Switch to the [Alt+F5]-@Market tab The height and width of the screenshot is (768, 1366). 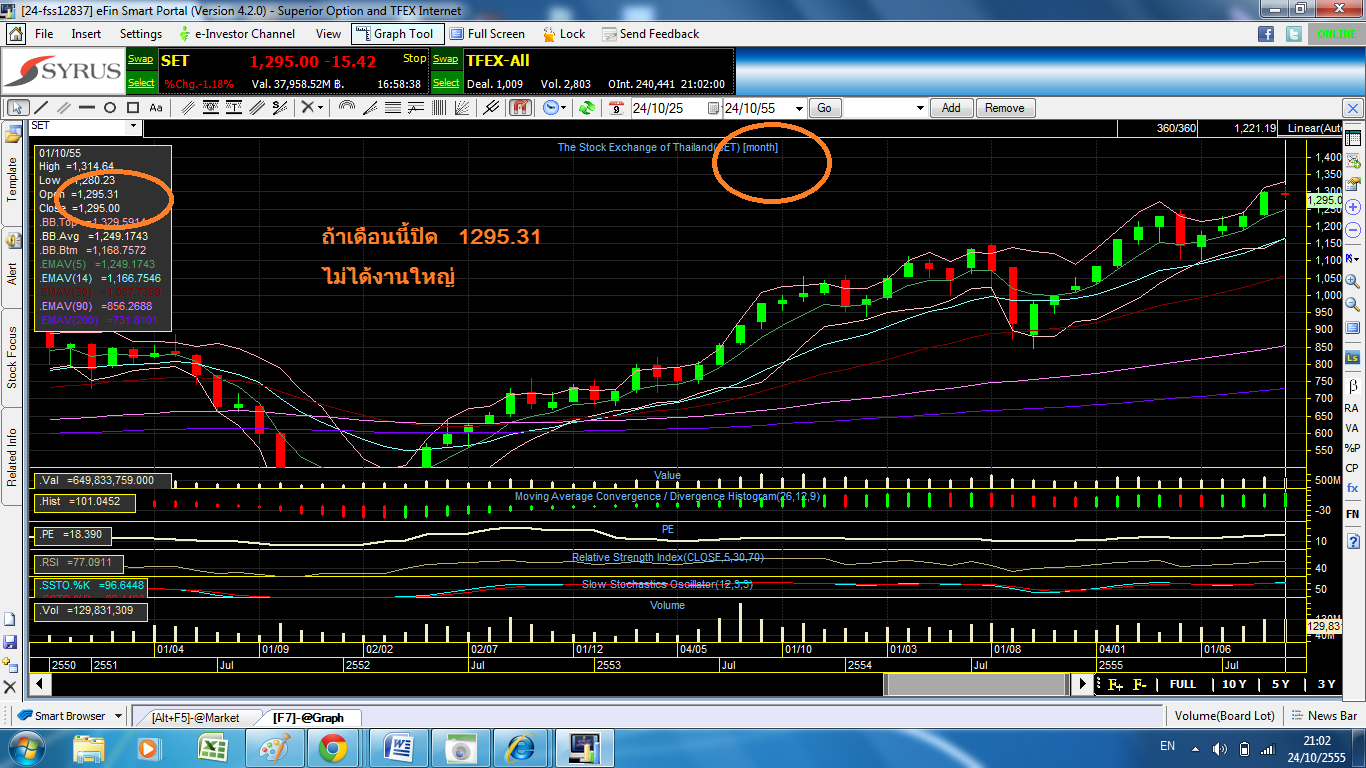[x=195, y=717]
